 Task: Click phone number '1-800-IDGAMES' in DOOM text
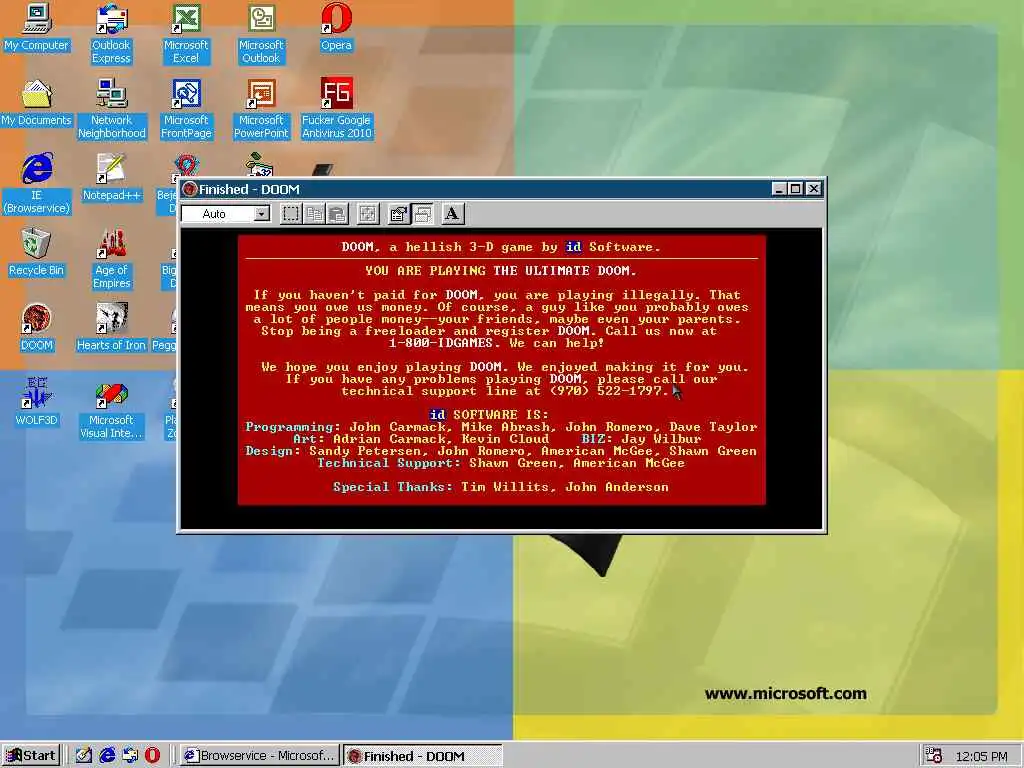[x=441, y=343]
